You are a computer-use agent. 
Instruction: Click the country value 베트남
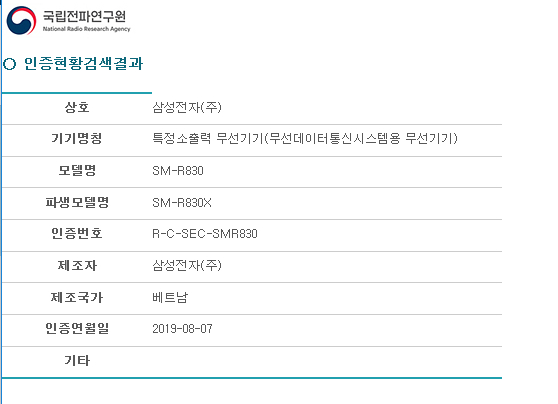tap(170, 297)
